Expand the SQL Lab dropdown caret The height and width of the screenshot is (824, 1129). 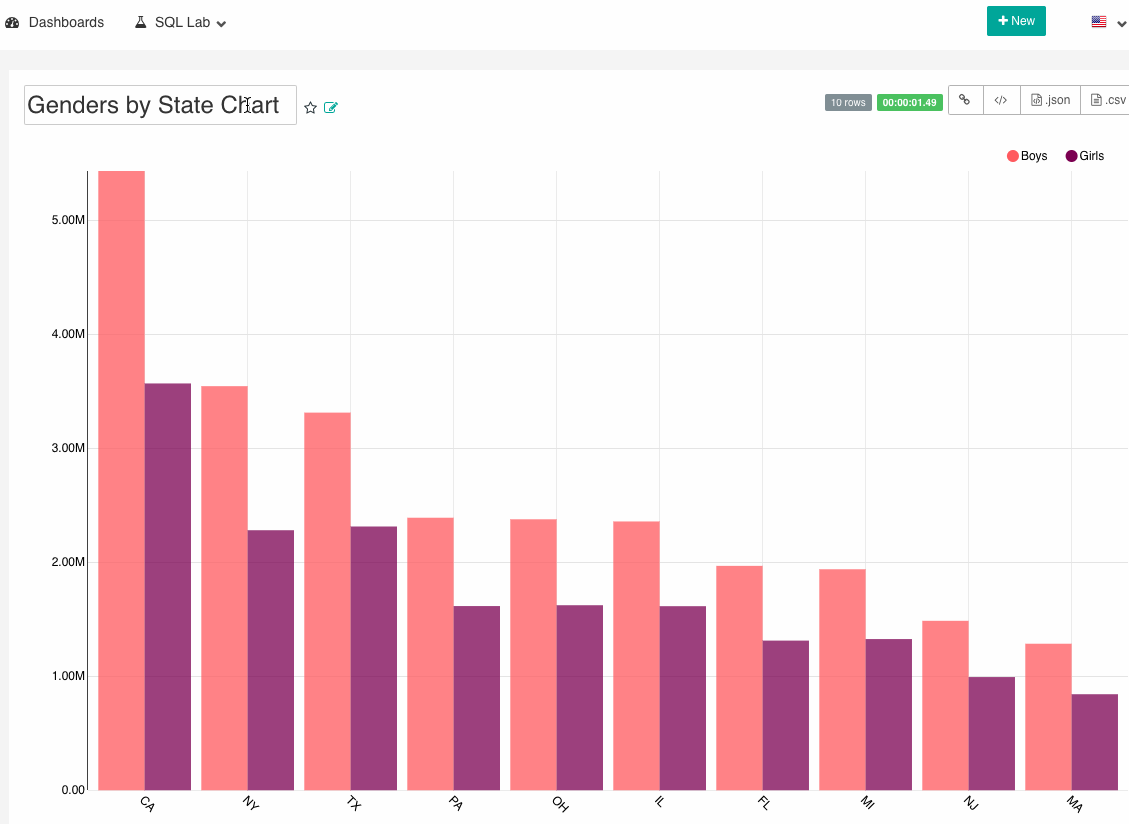tap(221, 24)
